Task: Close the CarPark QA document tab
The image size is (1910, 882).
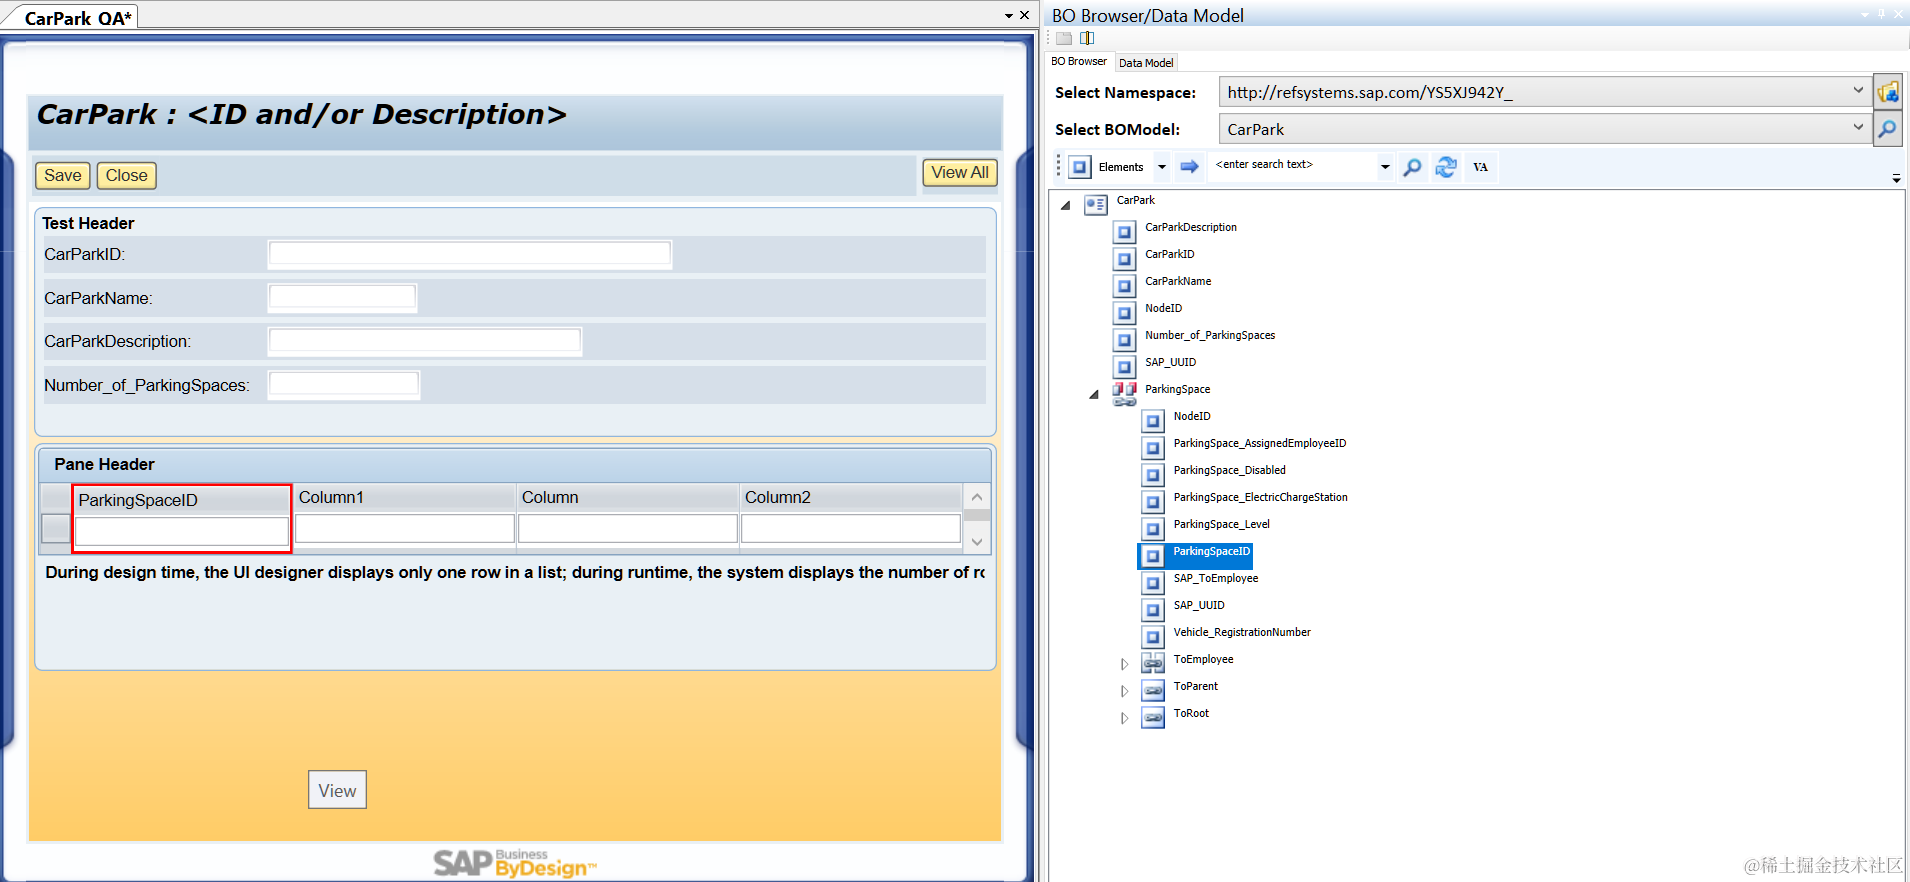Action: (1025, 15)
